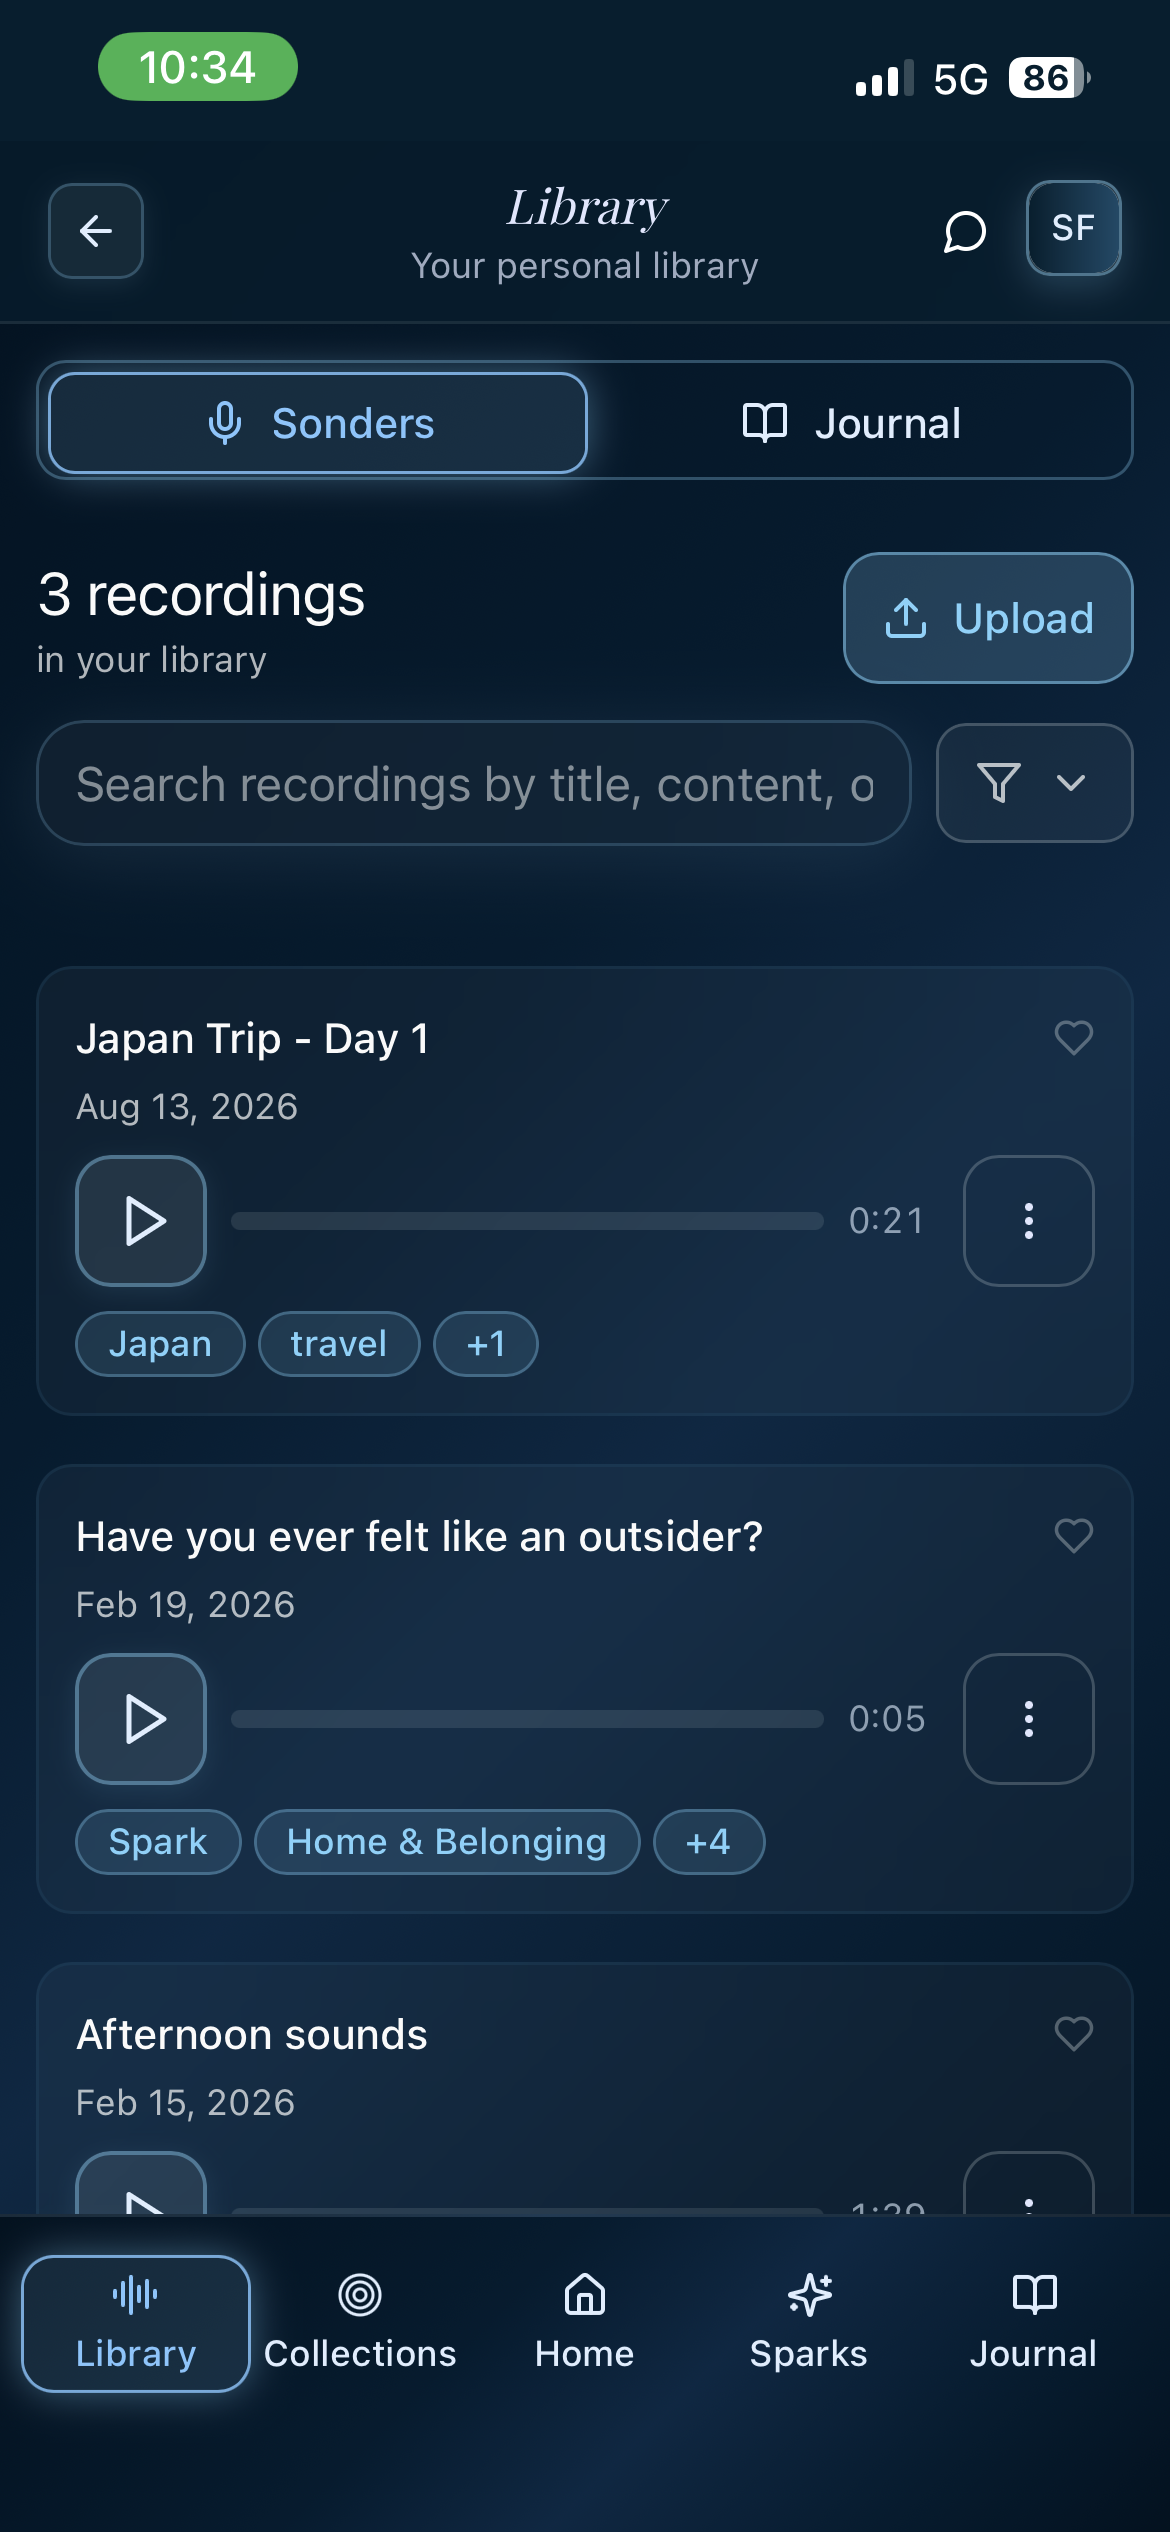Seek within the Japan Trip progress bar
This screenshot has width=1170, height=2532.
tap(527, 1221)
